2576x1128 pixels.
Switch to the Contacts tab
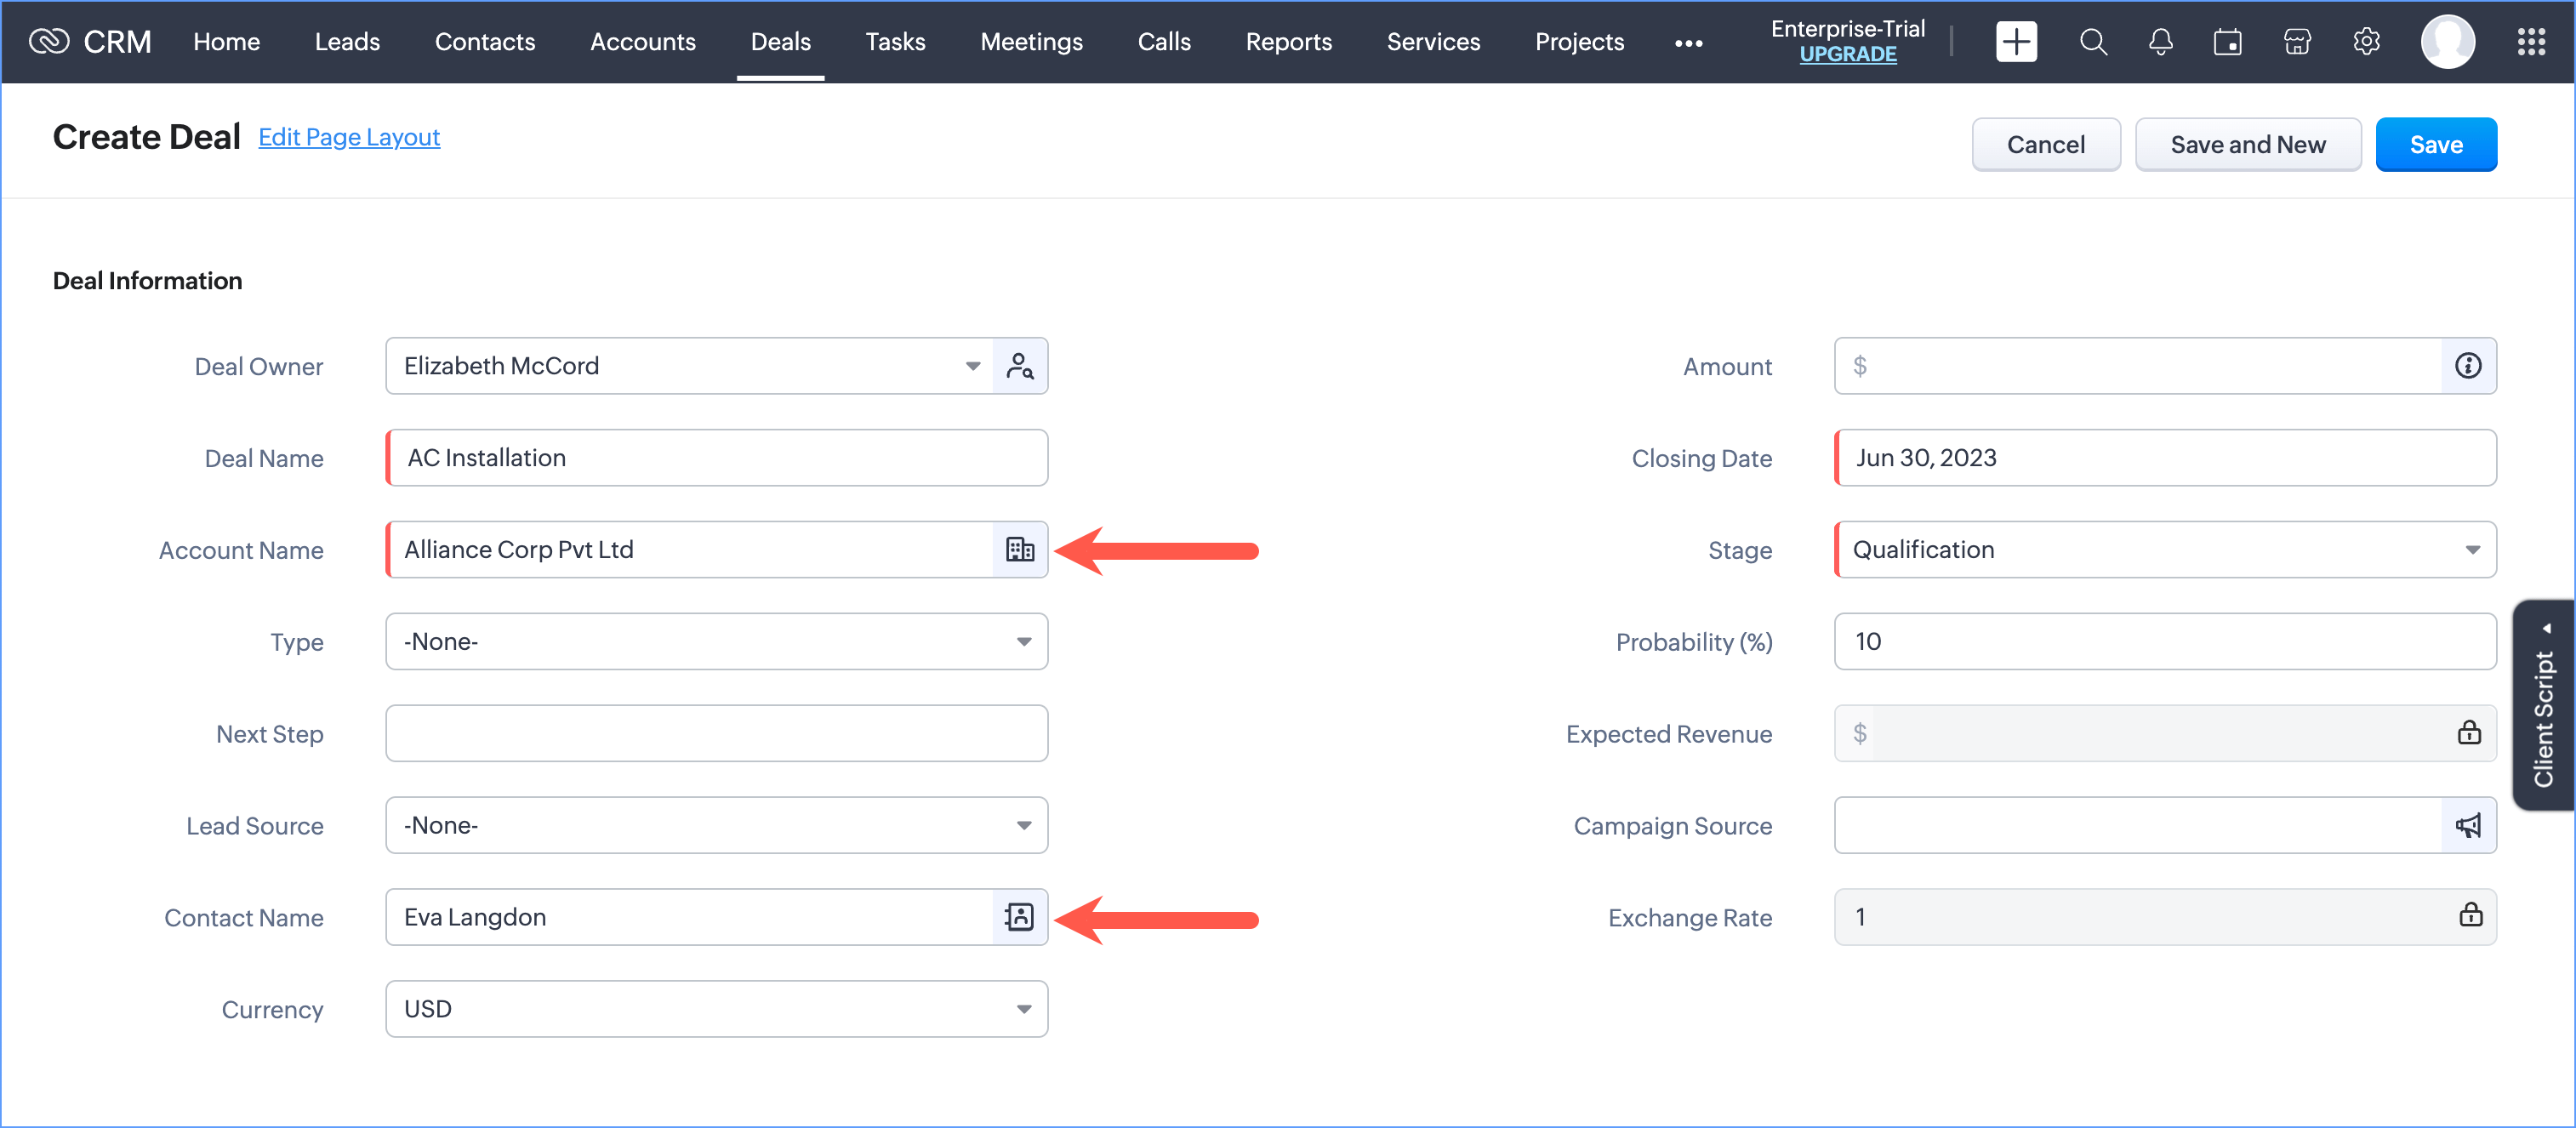click(x=484, y=42)
